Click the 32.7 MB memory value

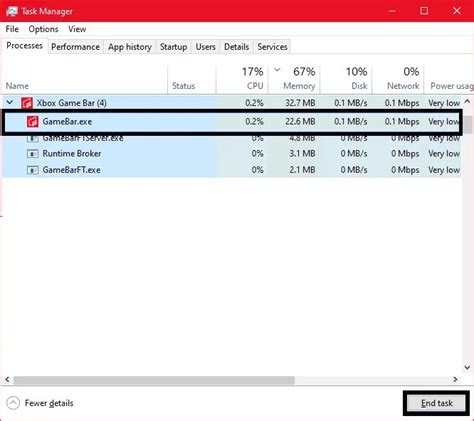click(x=300, y=103)
